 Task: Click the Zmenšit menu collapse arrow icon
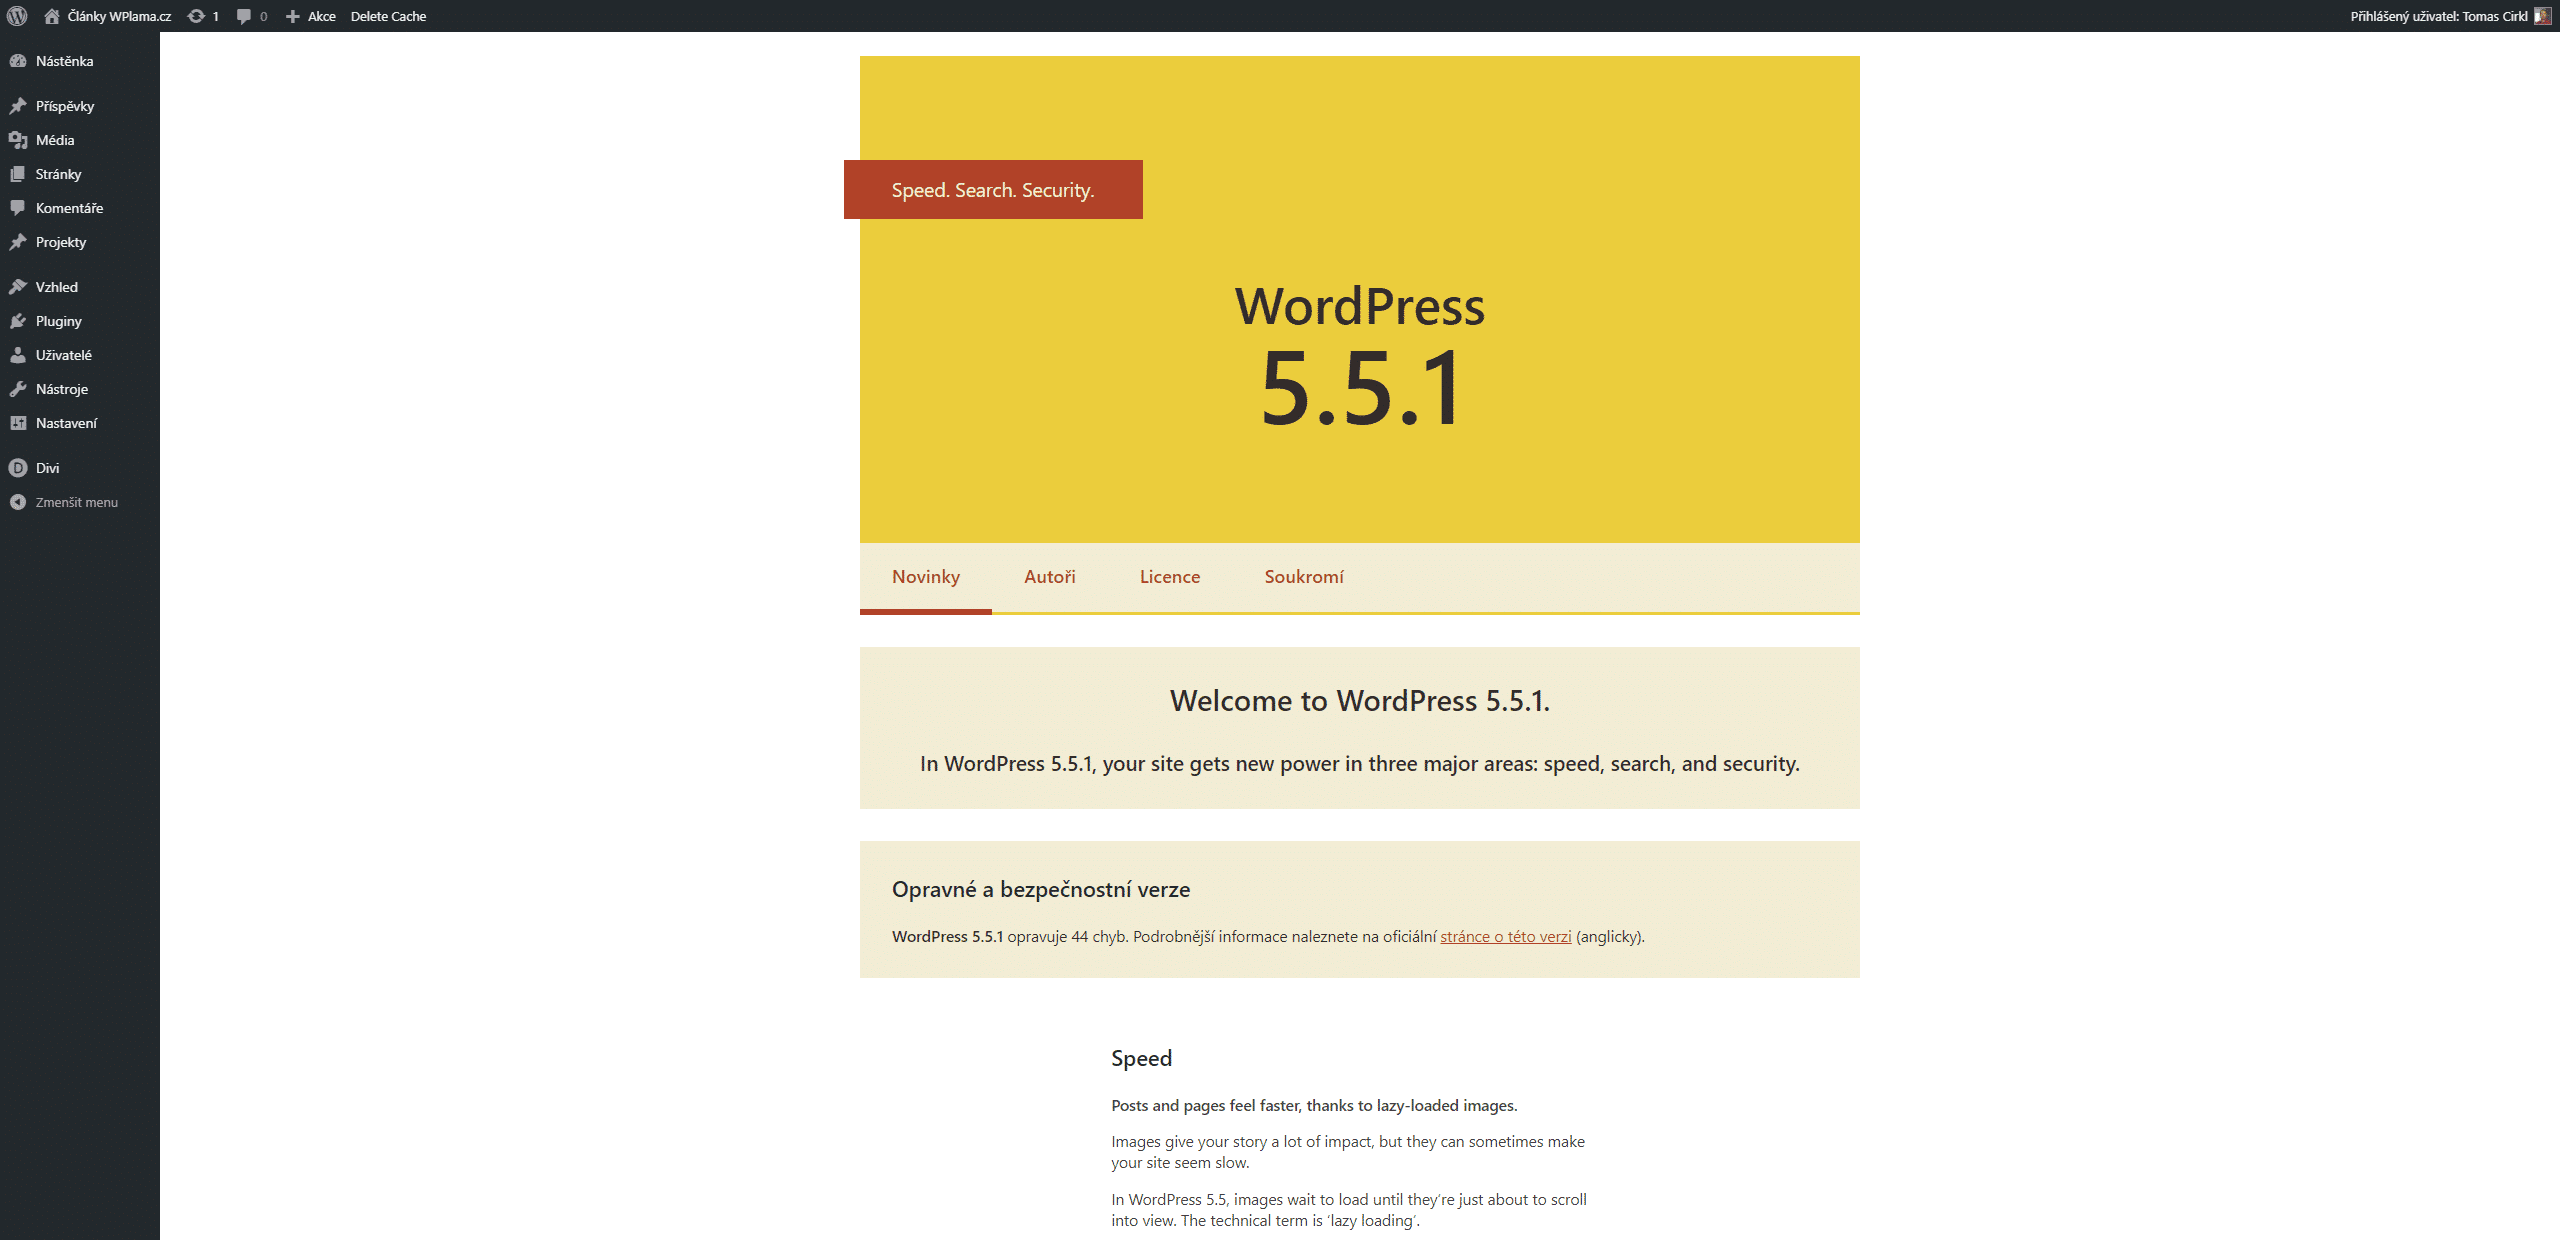tap(18, 502)
